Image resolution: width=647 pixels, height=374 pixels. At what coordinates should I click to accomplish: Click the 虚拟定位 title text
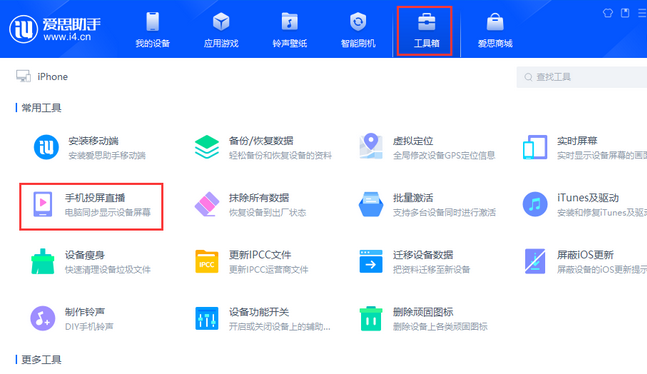coord(413,141)
